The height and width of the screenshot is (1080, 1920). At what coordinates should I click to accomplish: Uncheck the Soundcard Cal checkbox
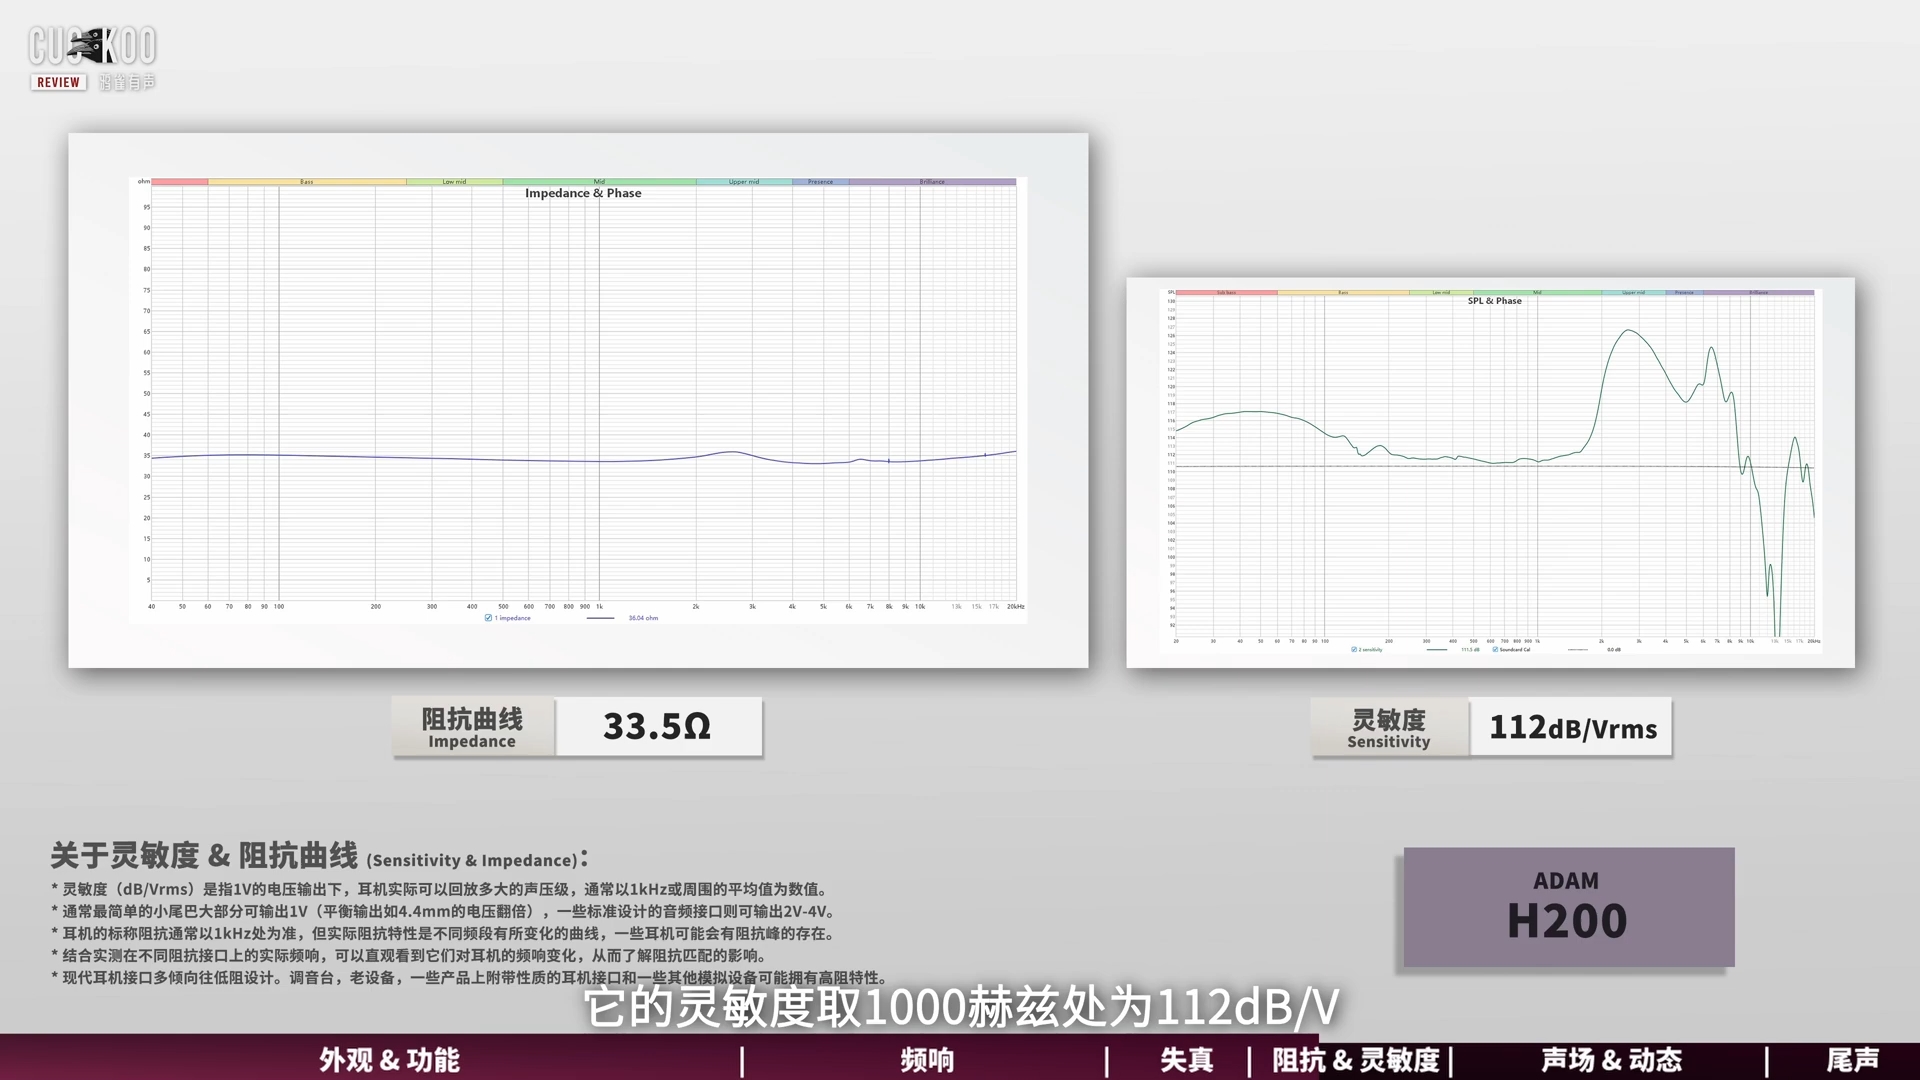click(1495, 650)
